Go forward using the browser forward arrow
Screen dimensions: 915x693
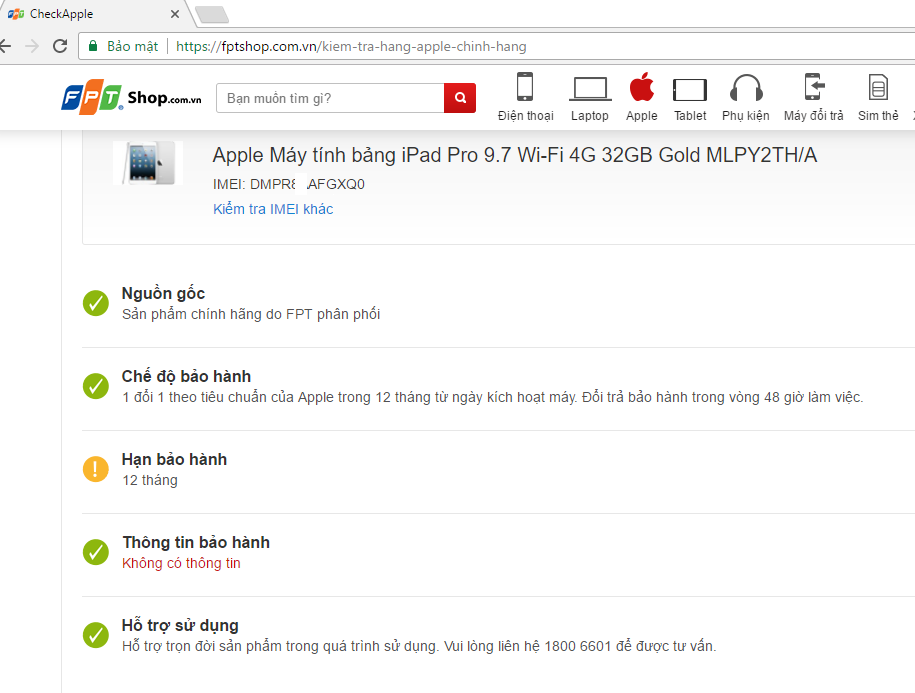click(32, 46)
